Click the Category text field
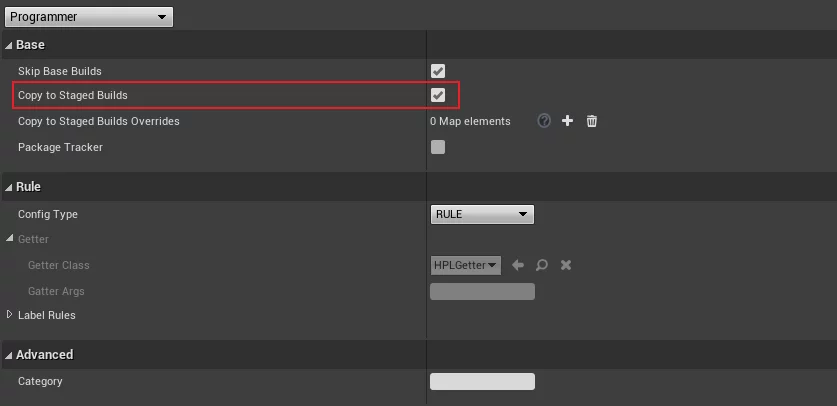Screen dimensions: 837x406 point(482,381)
